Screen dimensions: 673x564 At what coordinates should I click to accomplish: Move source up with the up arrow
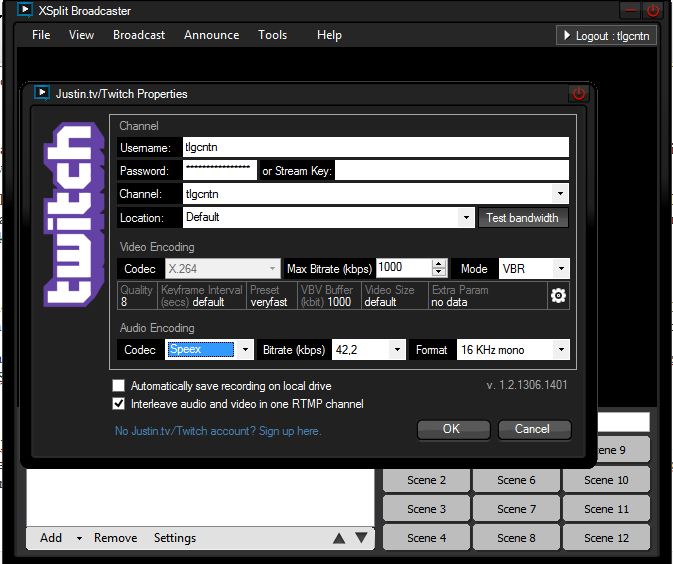(339, 538)
